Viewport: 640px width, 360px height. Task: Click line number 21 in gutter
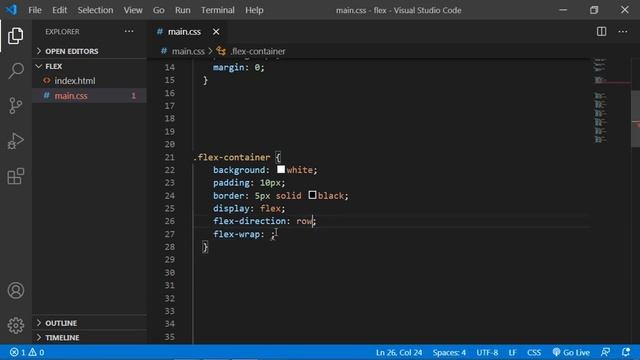tap(169, 157)
